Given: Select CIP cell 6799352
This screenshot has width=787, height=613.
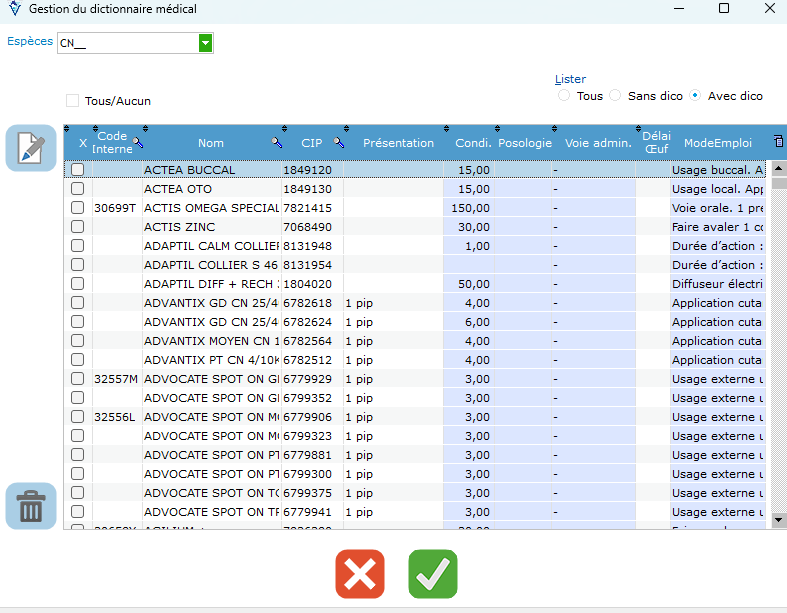Looking at the screenshot, I should point(312,398).
